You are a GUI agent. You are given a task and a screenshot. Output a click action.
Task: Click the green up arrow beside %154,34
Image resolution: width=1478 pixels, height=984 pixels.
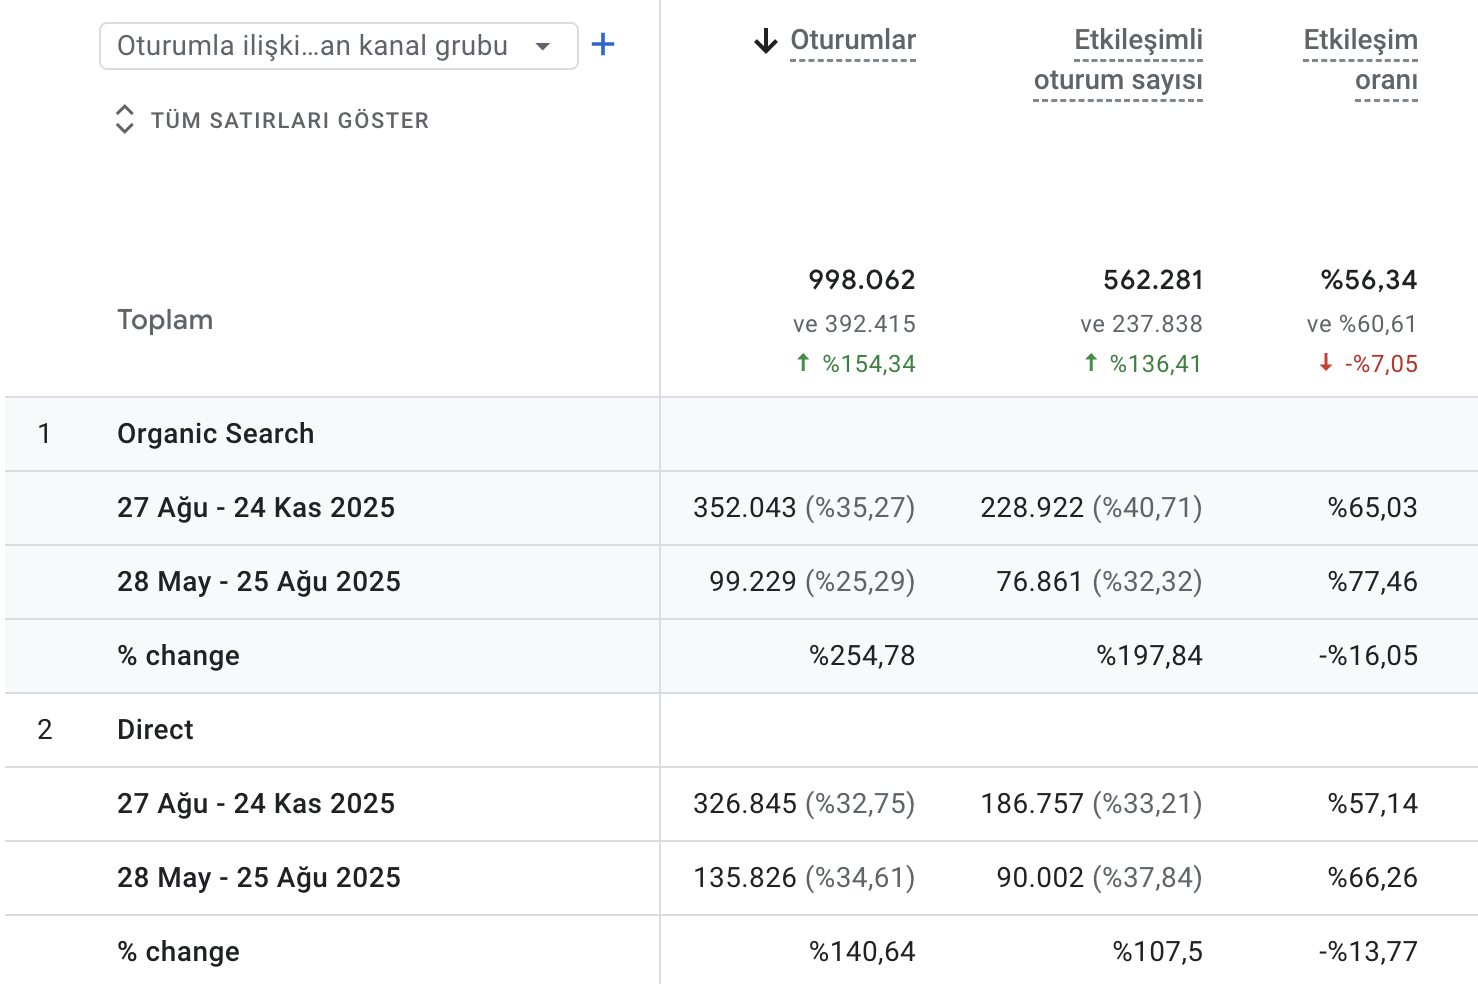(x=803, y=363)
